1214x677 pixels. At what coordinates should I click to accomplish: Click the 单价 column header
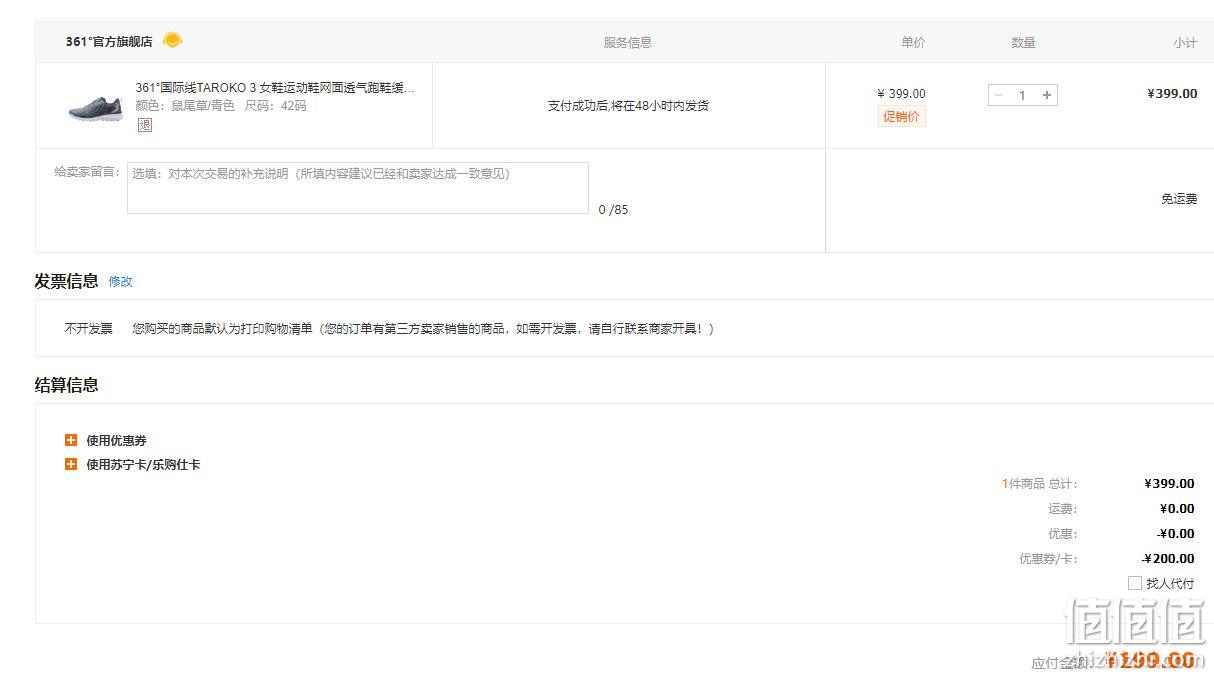[913, 42]
